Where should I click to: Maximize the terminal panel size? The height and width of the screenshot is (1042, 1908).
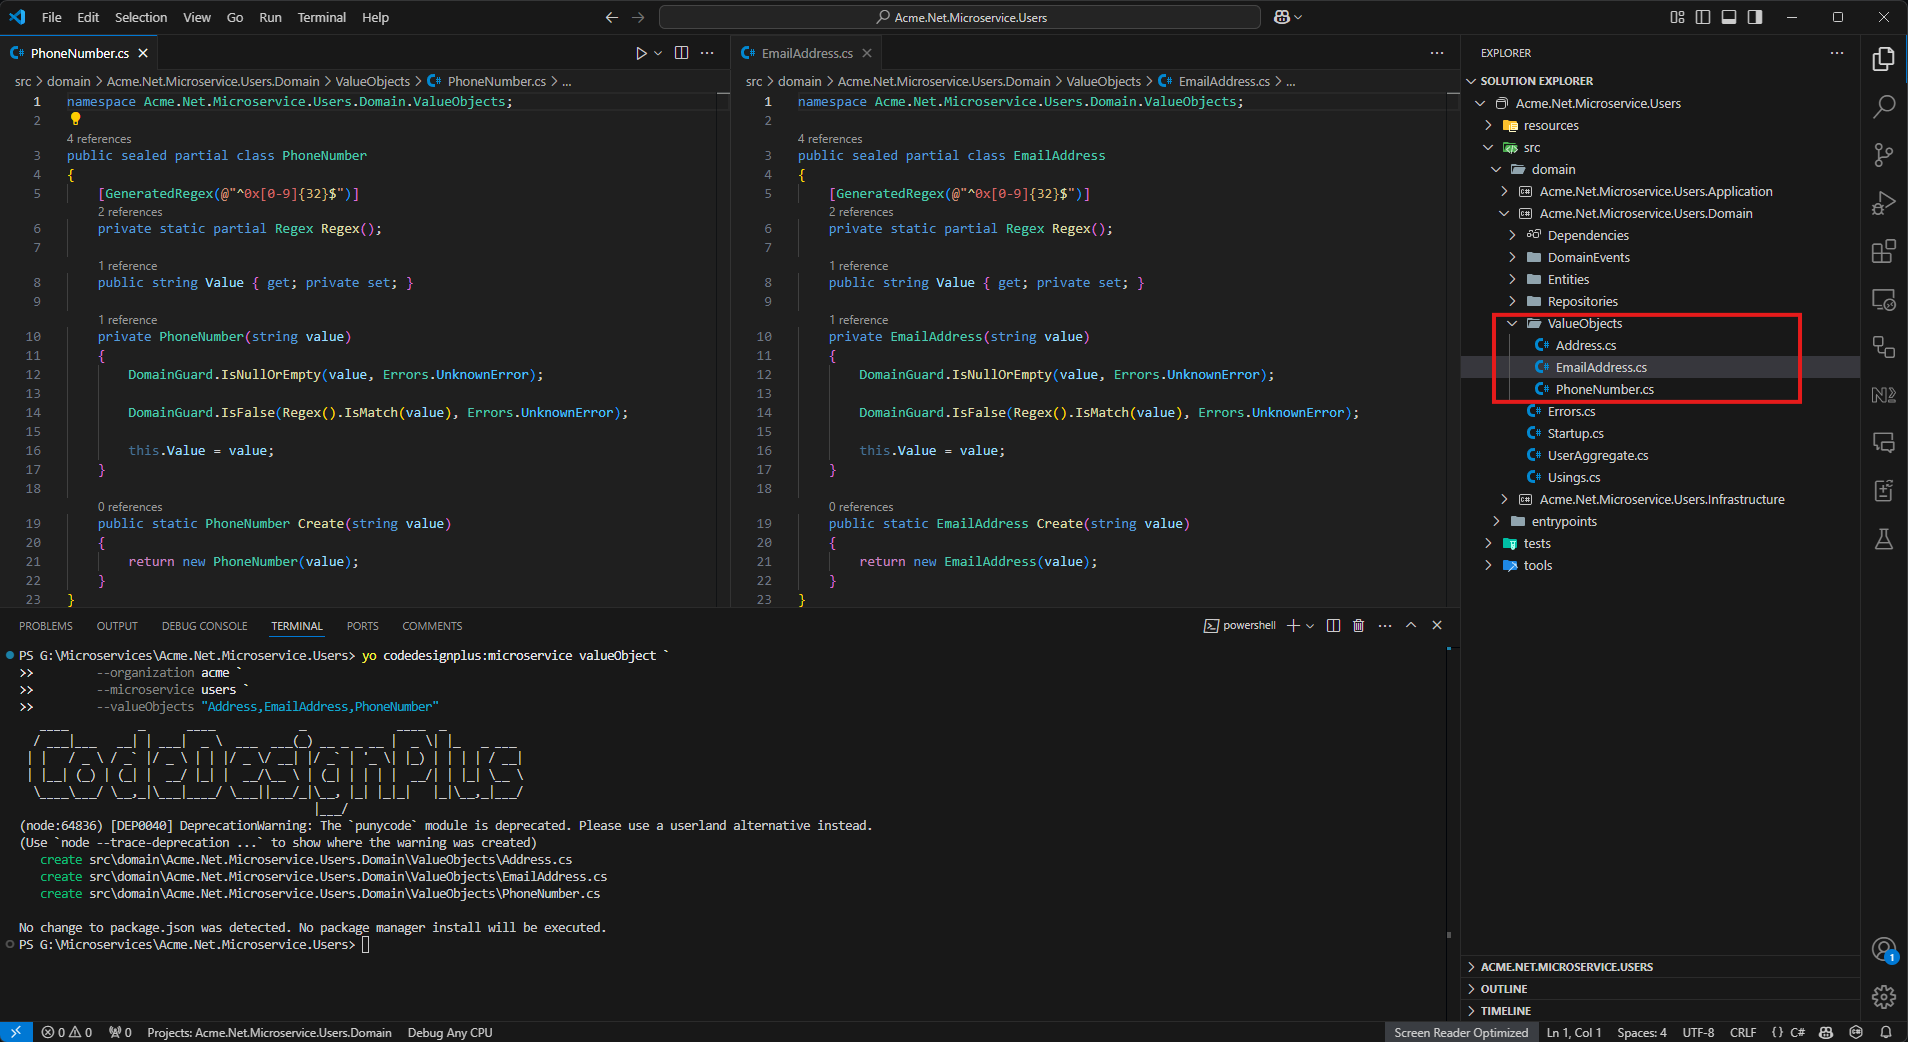click(1411, 625)
